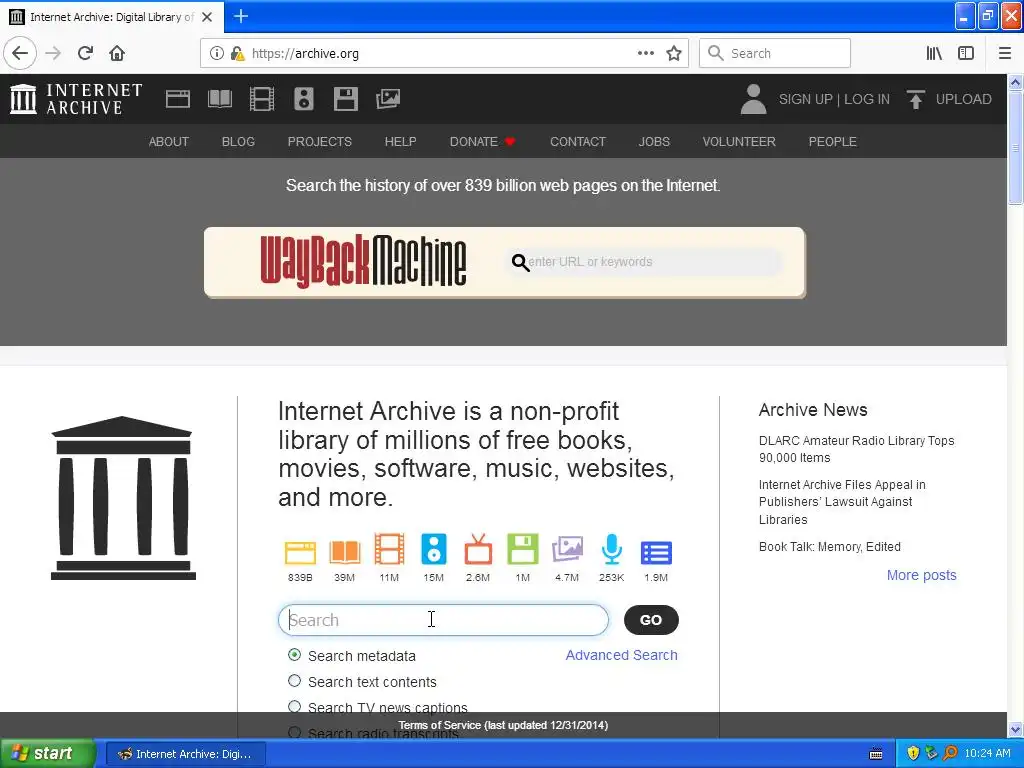Open the ABOUT menu item
Image resolution: width=1024 pixels, height=768 pixels.
coord(168,142)
